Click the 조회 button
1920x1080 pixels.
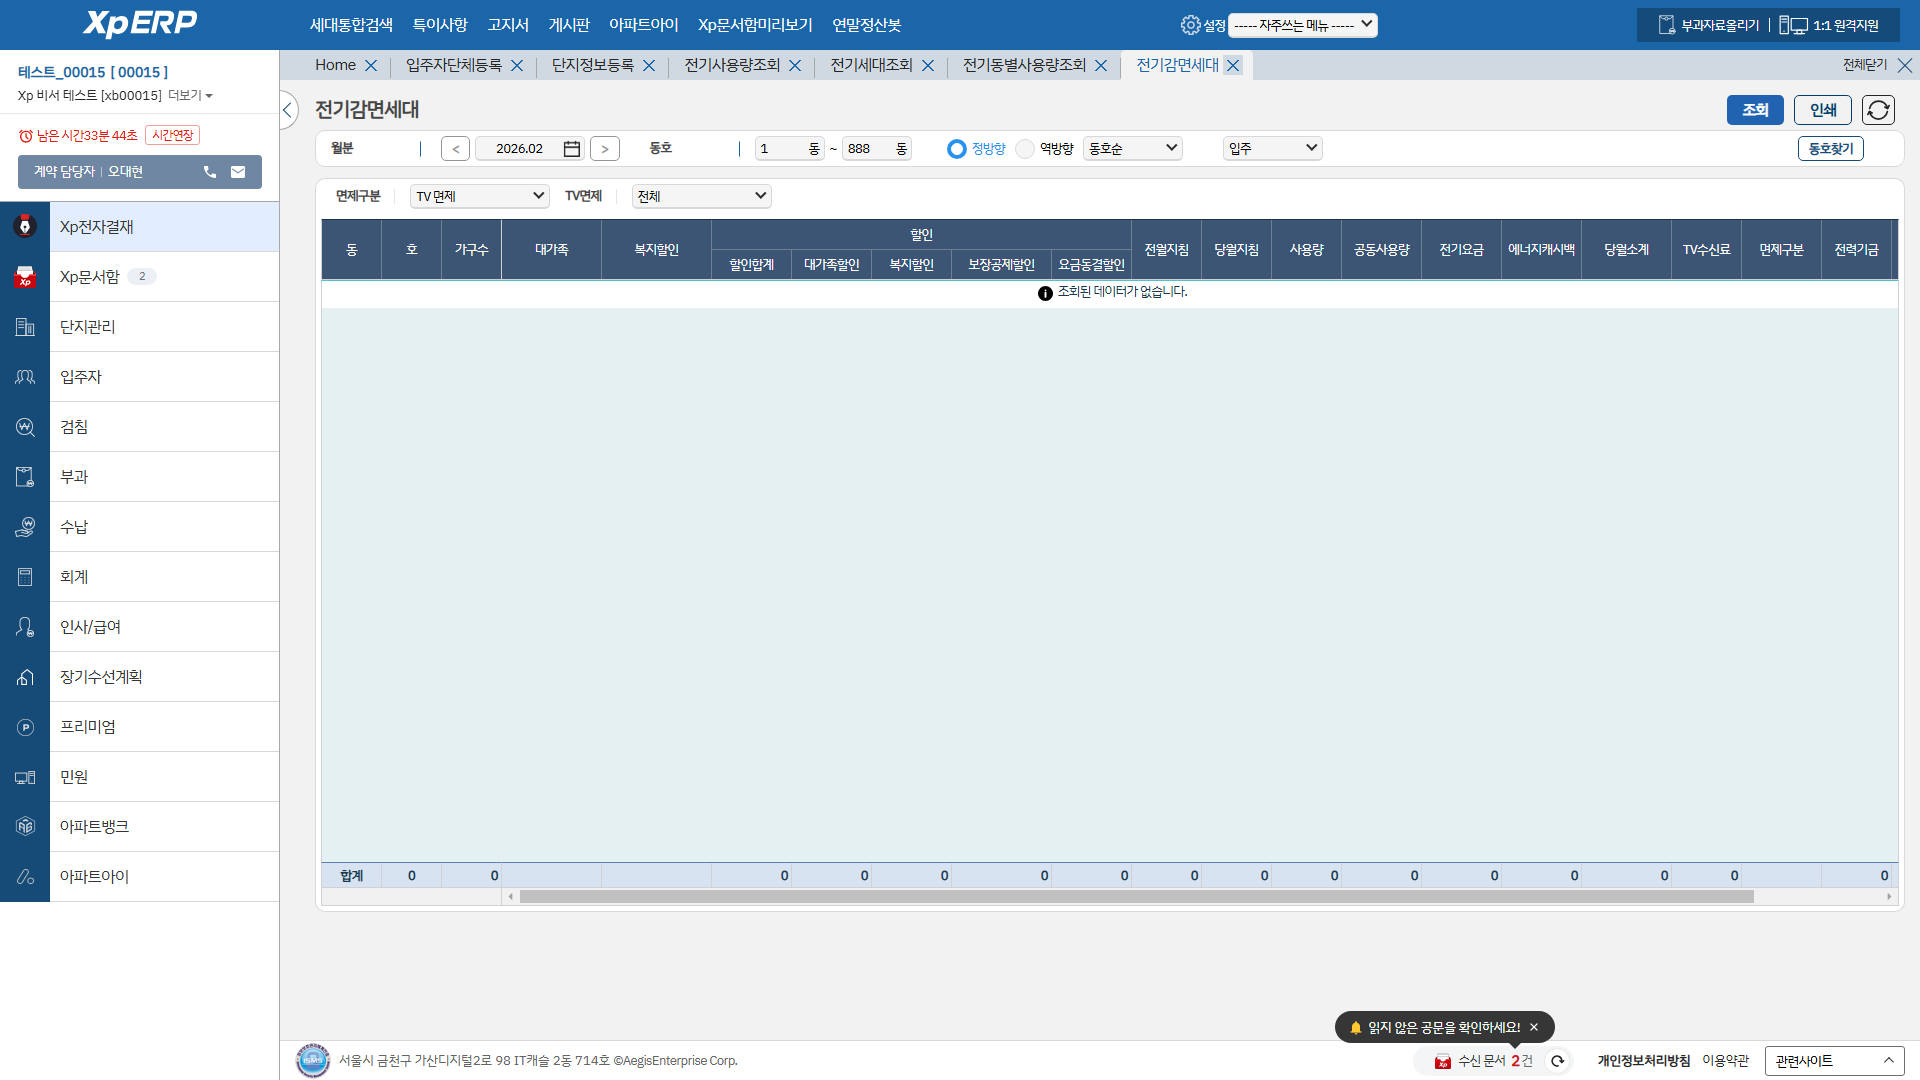point(1754,110)
